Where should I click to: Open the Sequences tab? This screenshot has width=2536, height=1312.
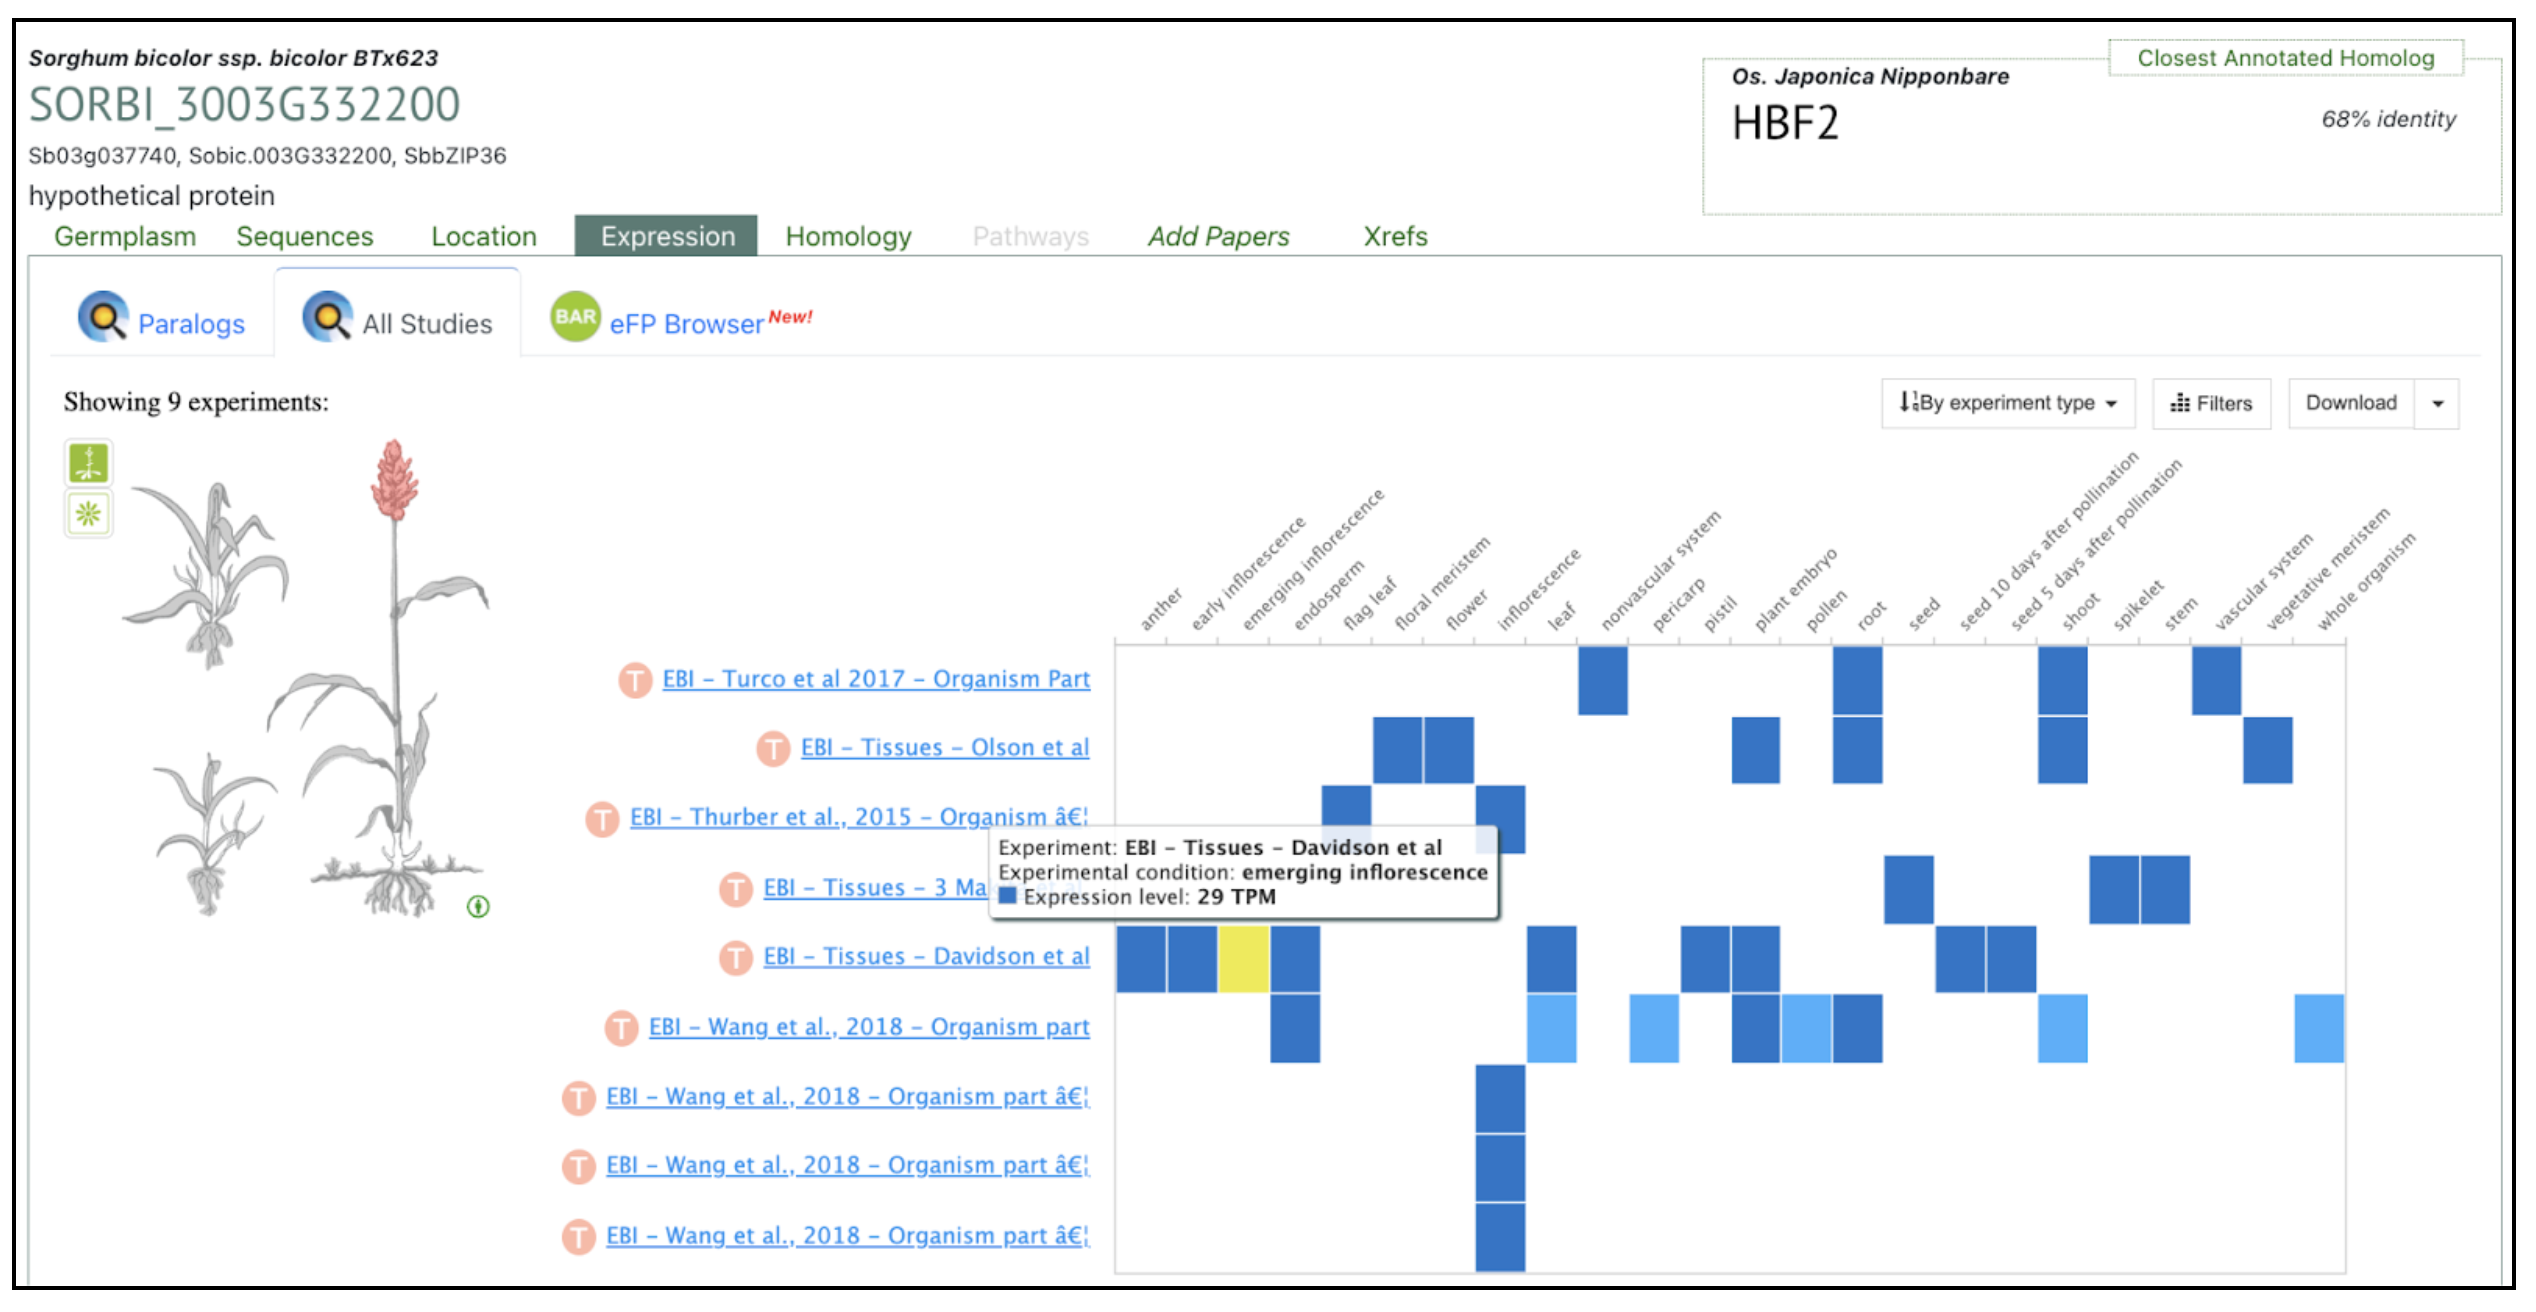304,237
